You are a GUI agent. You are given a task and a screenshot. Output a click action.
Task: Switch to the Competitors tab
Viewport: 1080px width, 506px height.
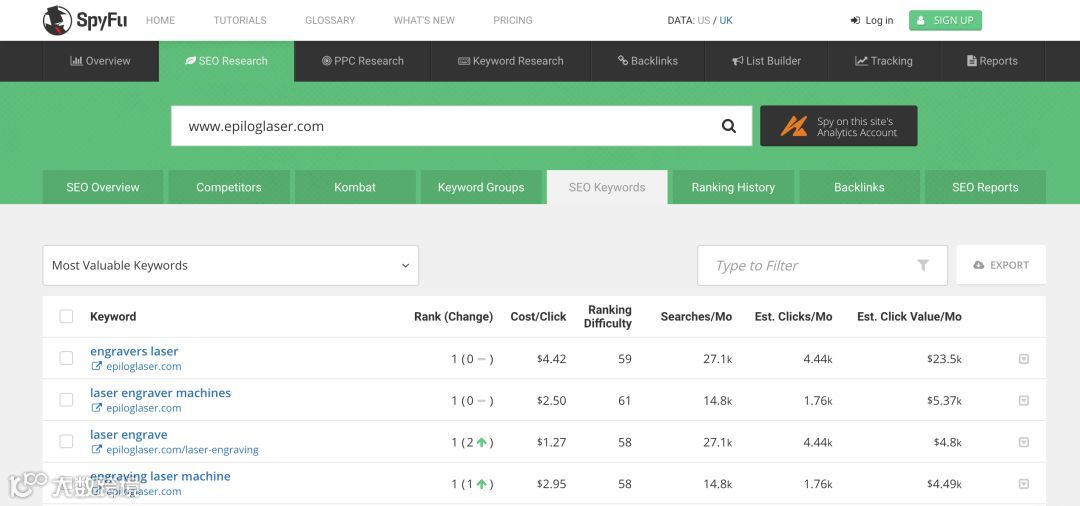tap(229, 187)
